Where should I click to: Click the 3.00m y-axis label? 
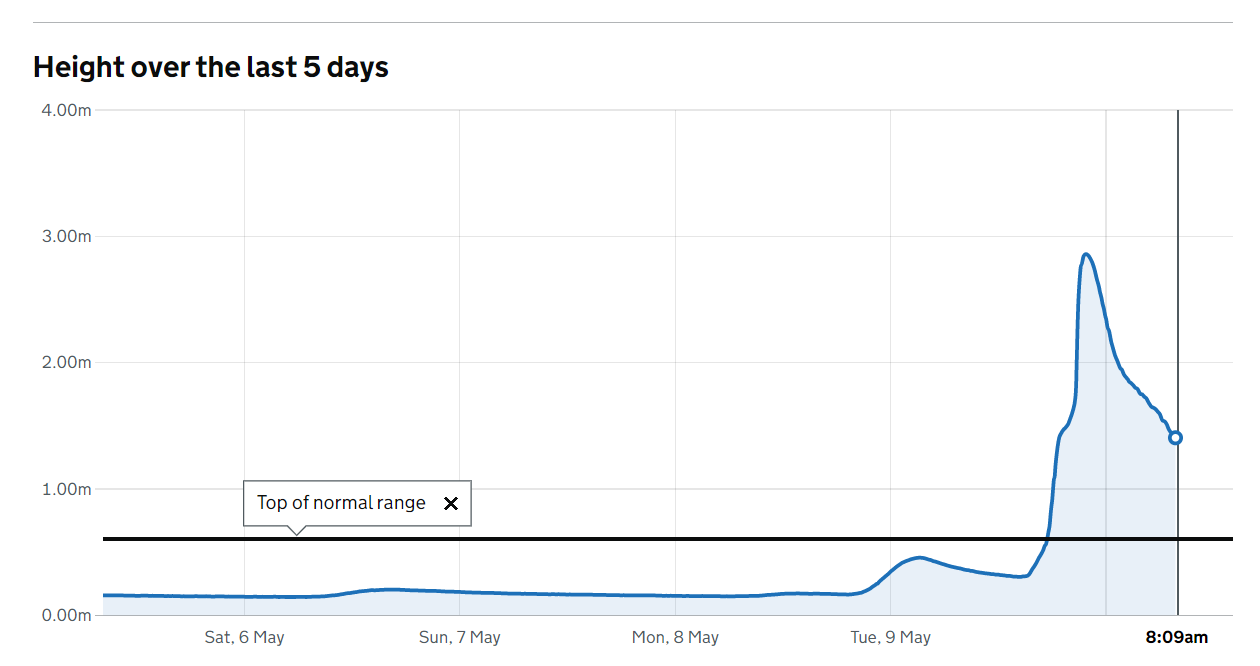point(66,237)
